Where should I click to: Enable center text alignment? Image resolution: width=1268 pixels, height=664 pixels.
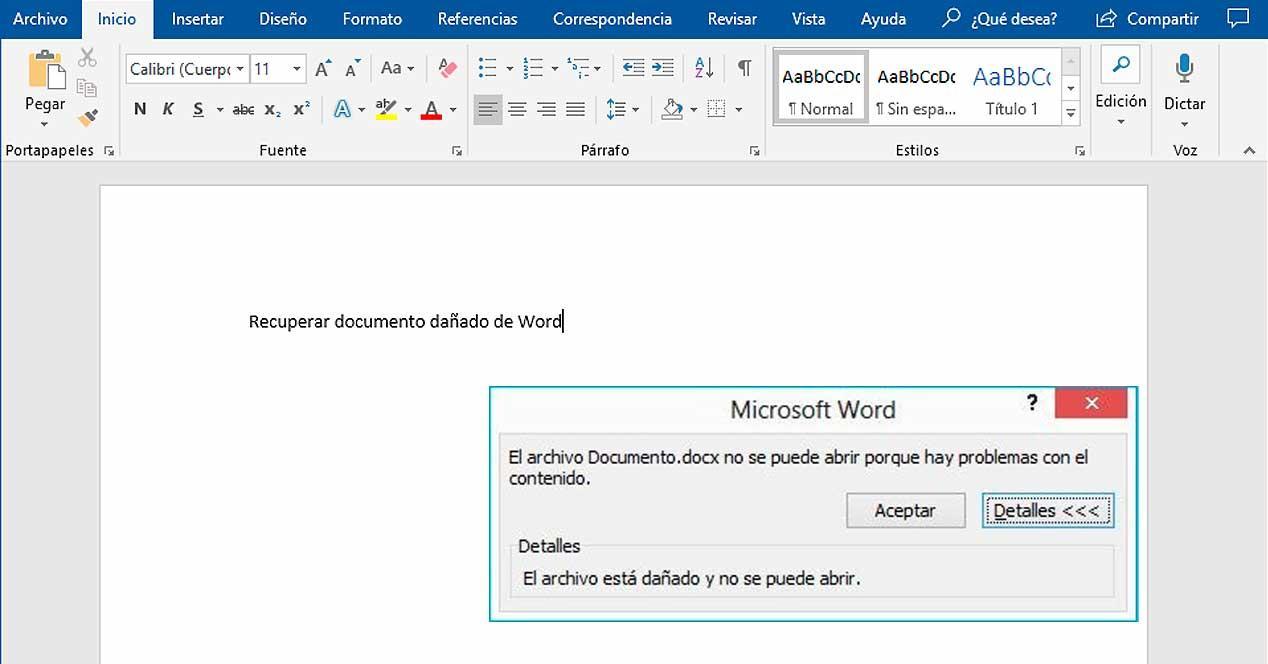[x=517, y=109]
